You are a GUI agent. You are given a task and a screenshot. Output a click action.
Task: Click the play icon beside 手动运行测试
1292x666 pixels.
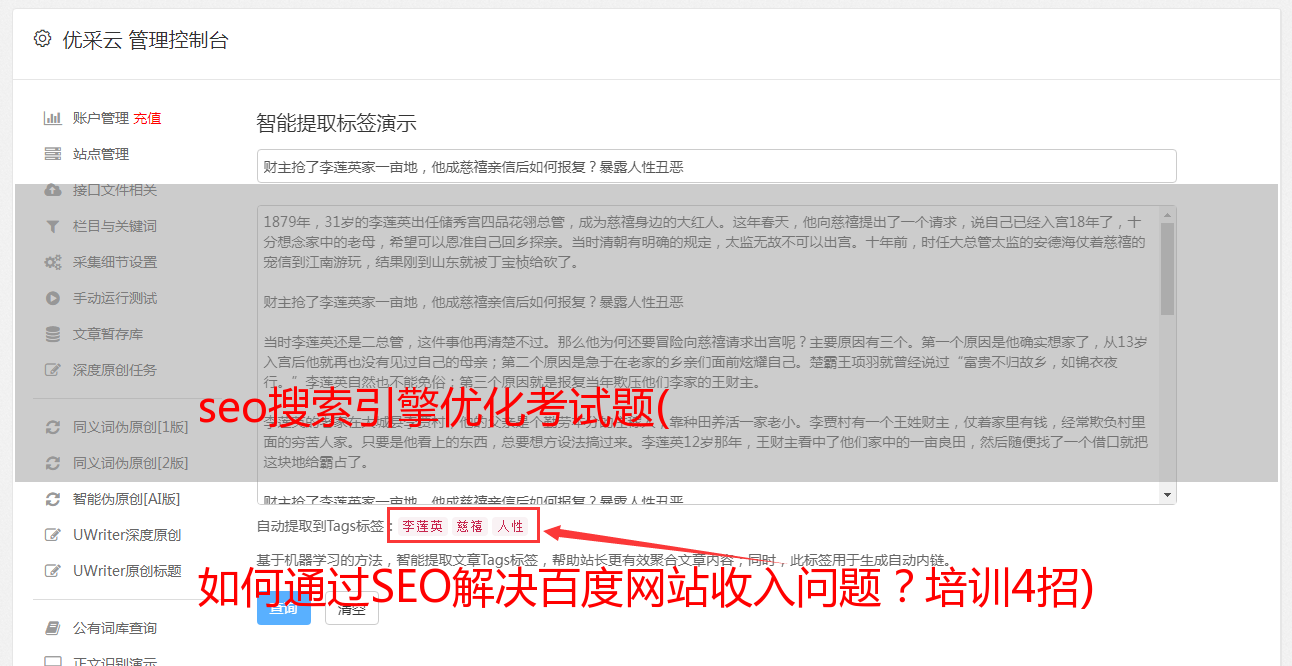pos(53,298)
